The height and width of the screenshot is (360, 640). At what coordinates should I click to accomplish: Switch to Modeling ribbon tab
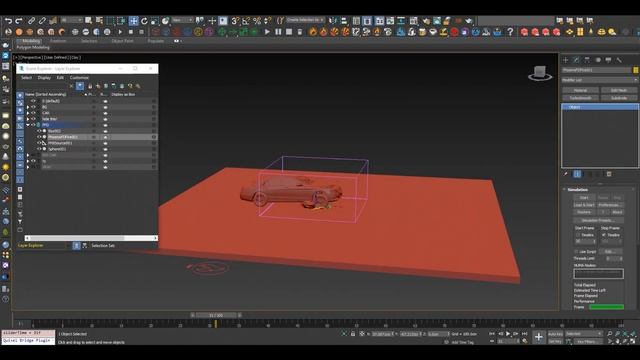[x=31, y=41]
